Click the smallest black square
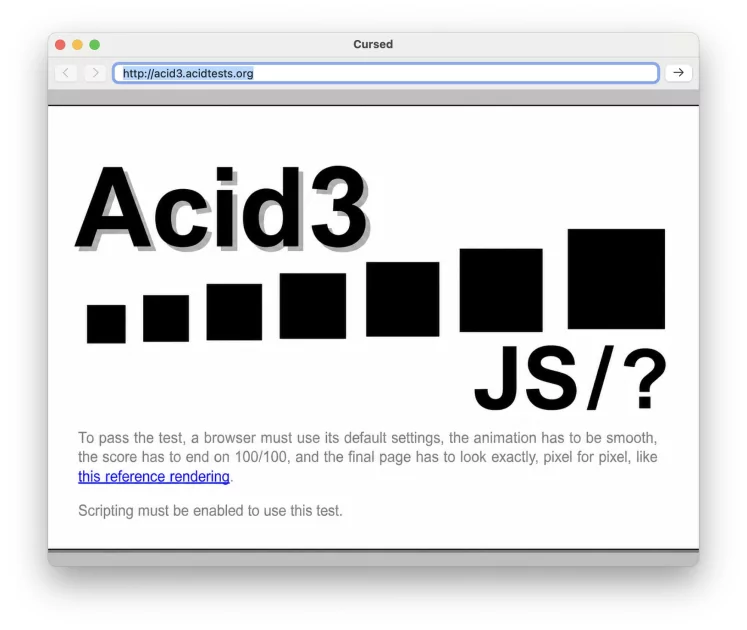 [106, 324]
